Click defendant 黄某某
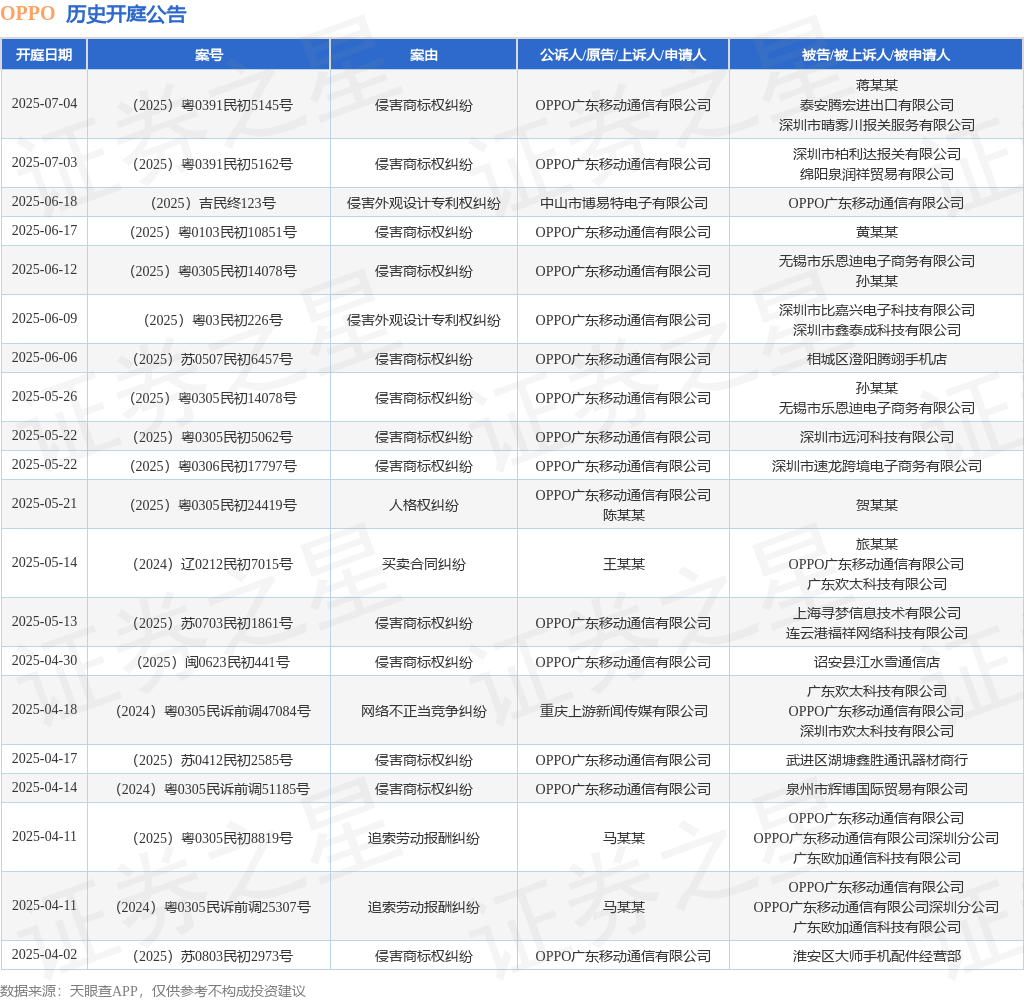This screenshot has height=1000, width=1024. click(x=876, y=232)
